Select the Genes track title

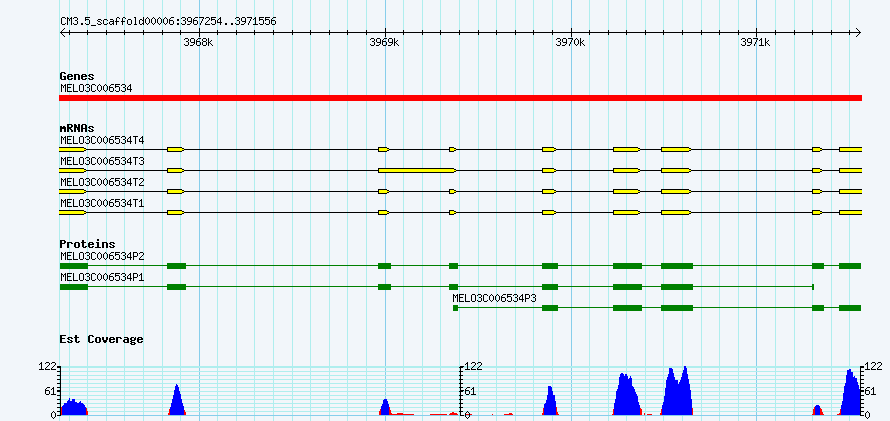pyautogui.click(x=77, y=76)
